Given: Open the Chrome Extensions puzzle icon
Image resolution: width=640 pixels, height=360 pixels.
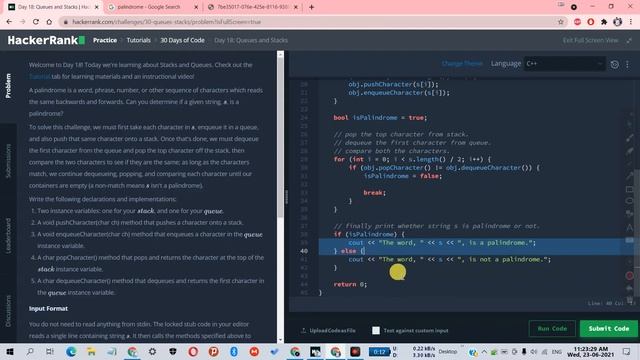Looking at the screenshot, I should [x=604, y=22].
